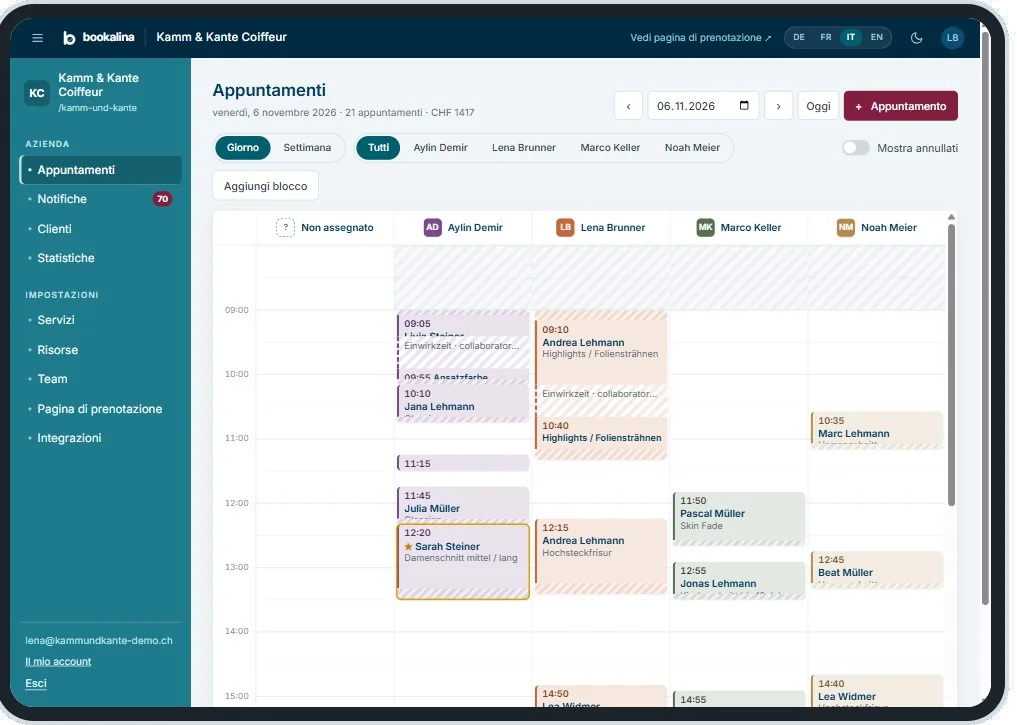Click the Oggi button
1017x725 pixels.
[x=818, y=106]
